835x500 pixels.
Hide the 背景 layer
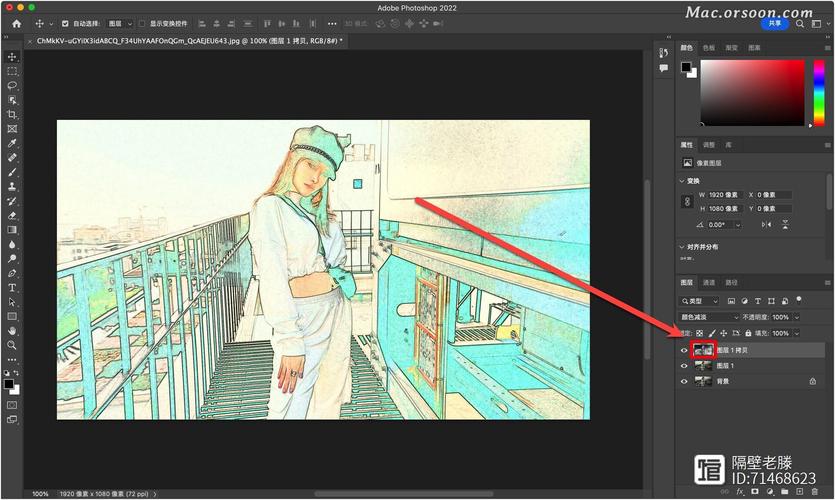coord(684,381)
